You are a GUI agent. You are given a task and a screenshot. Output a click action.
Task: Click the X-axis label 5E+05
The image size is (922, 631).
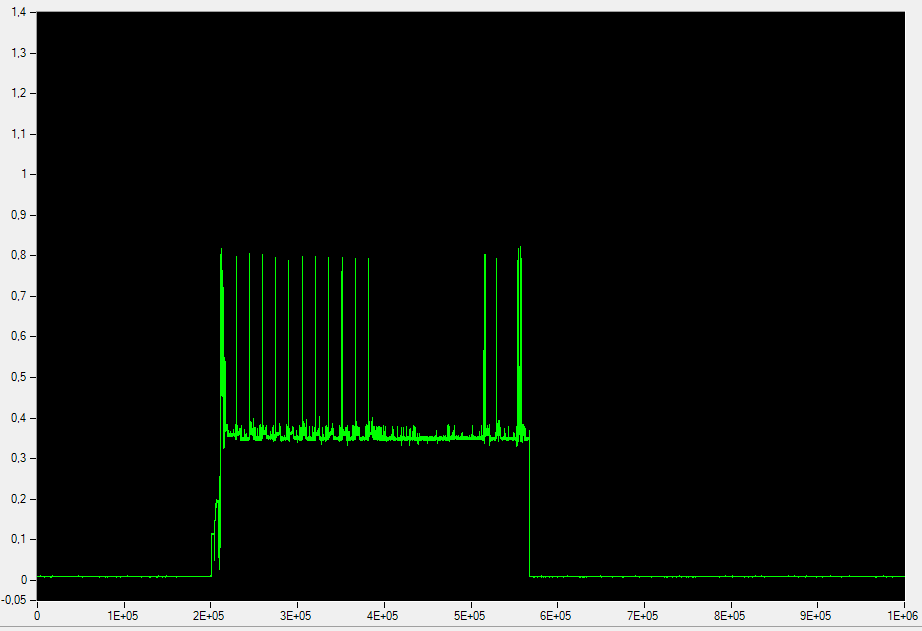(469, 616)
